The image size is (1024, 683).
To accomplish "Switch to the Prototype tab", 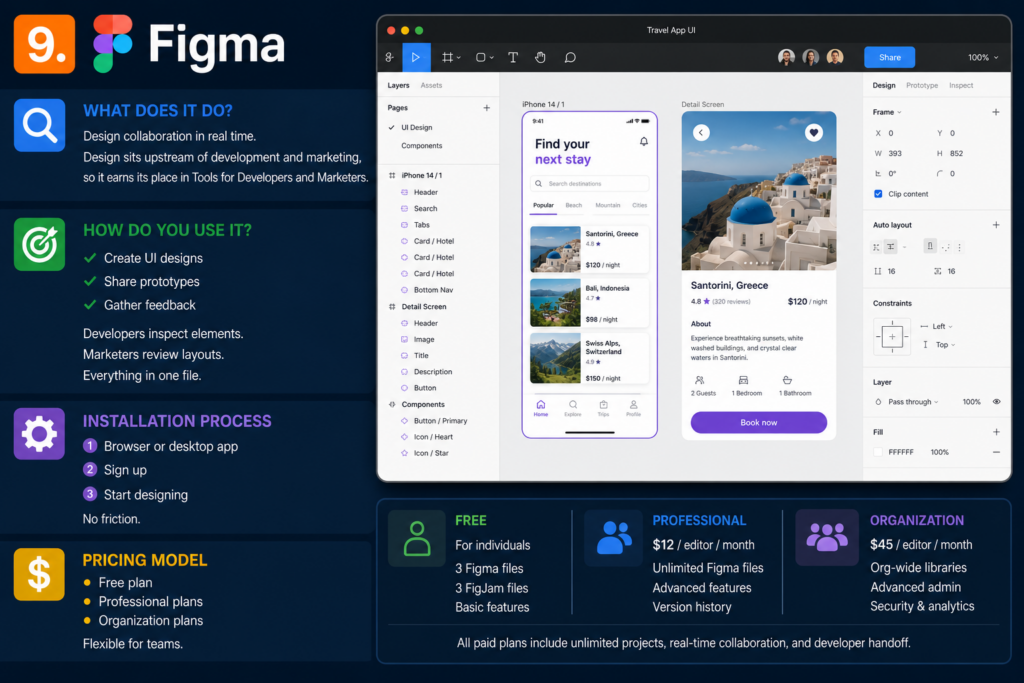I will click(x=922, y=86).
